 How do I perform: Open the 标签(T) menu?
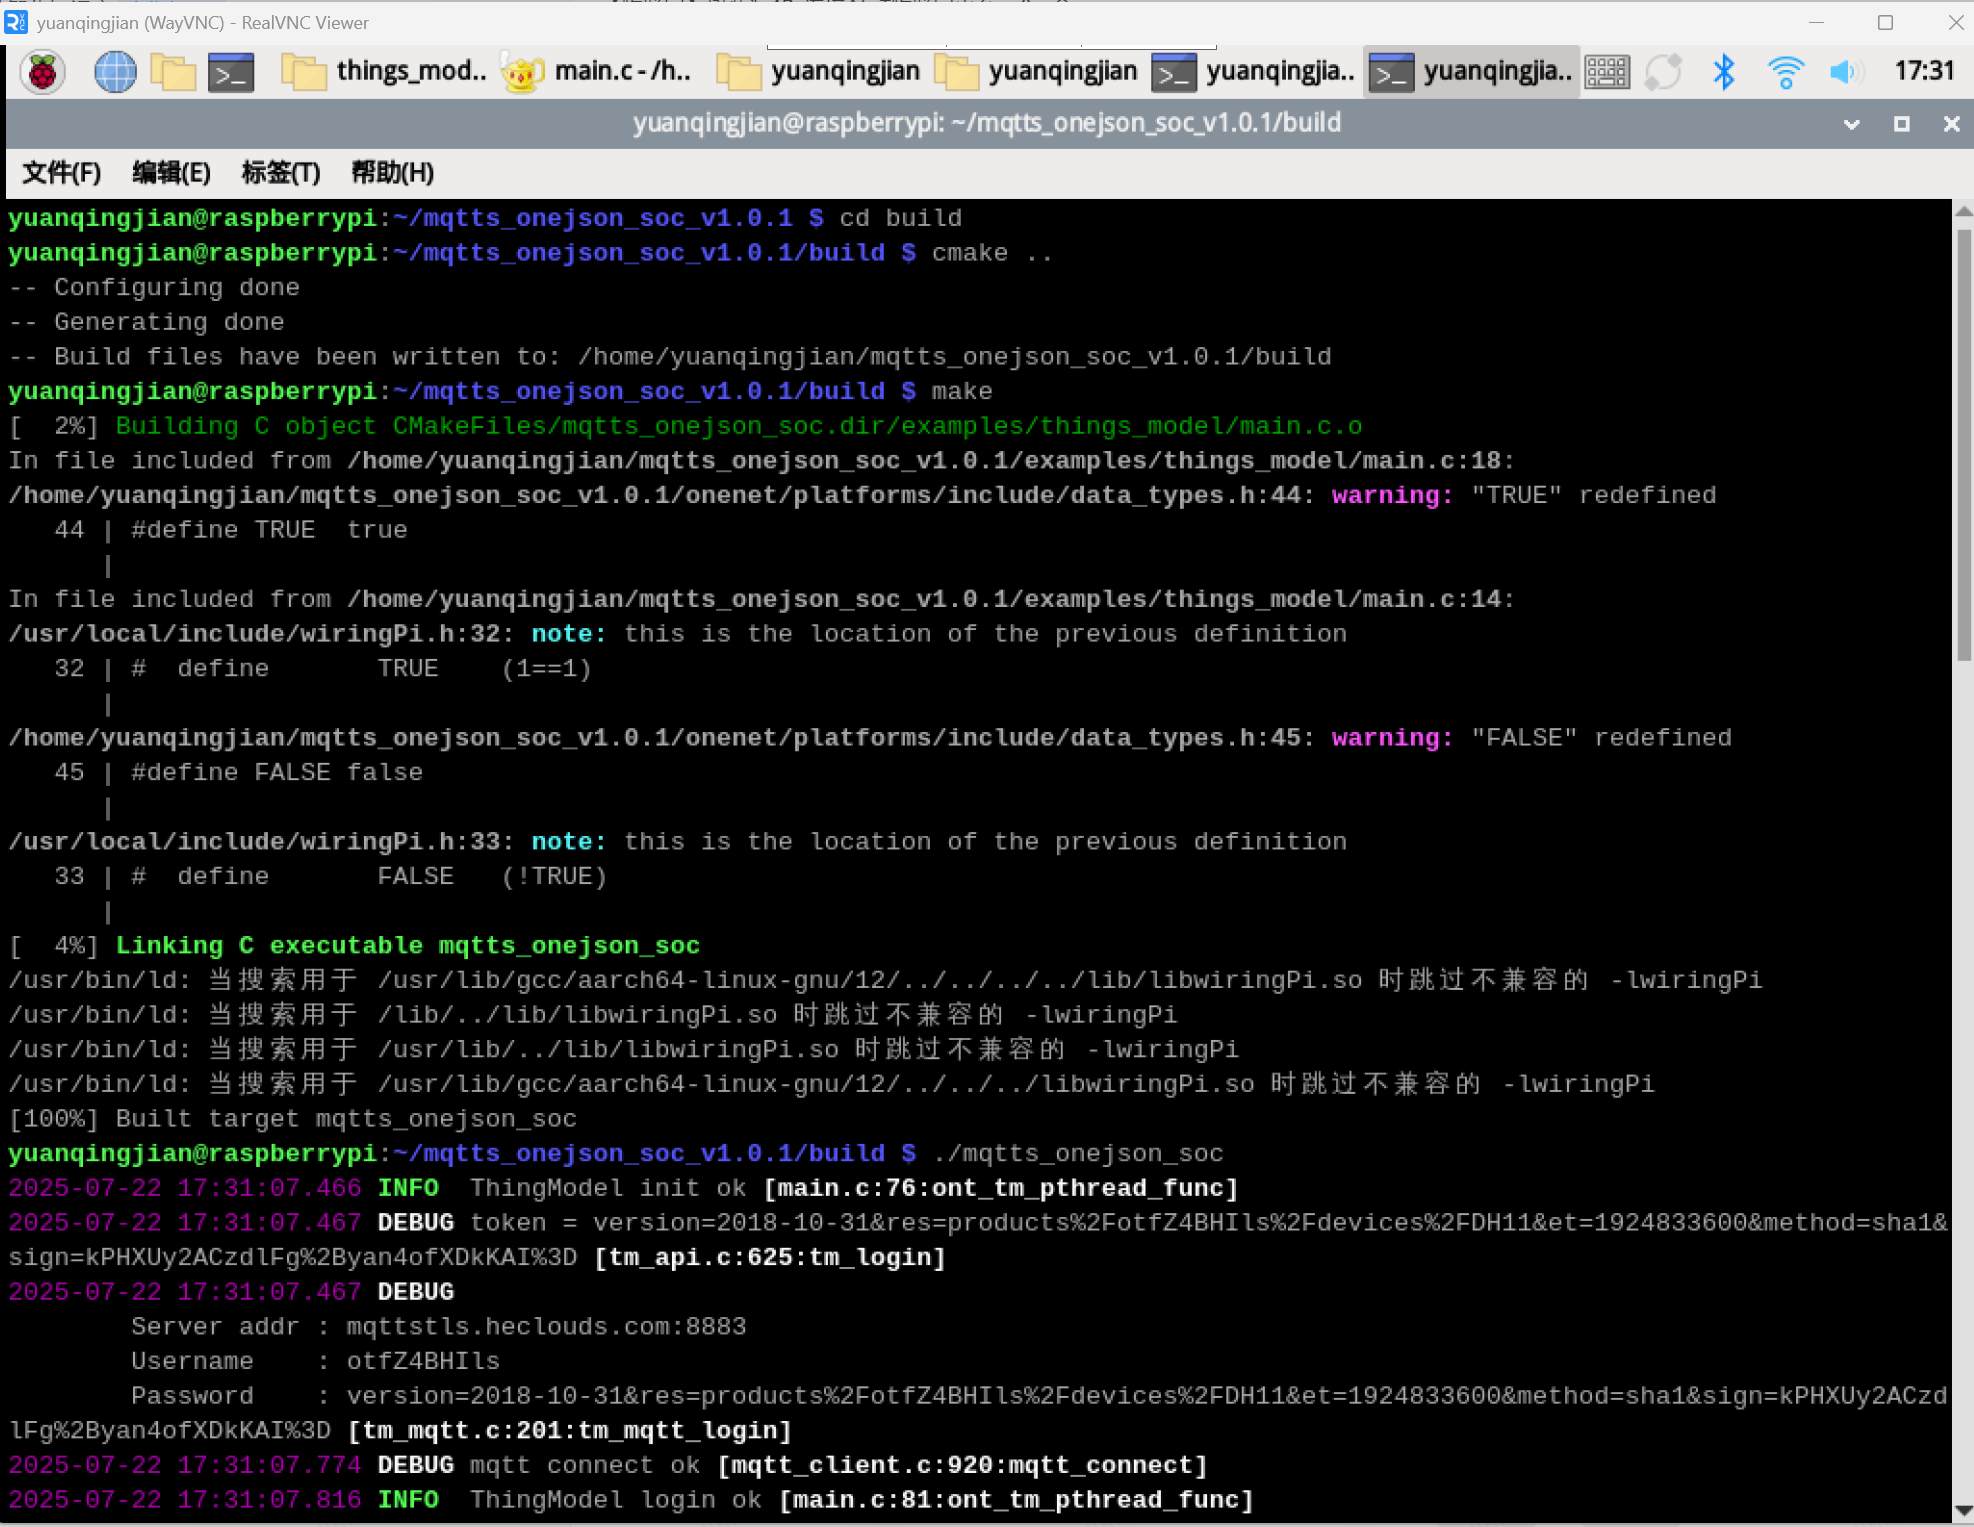click(281, 173)
